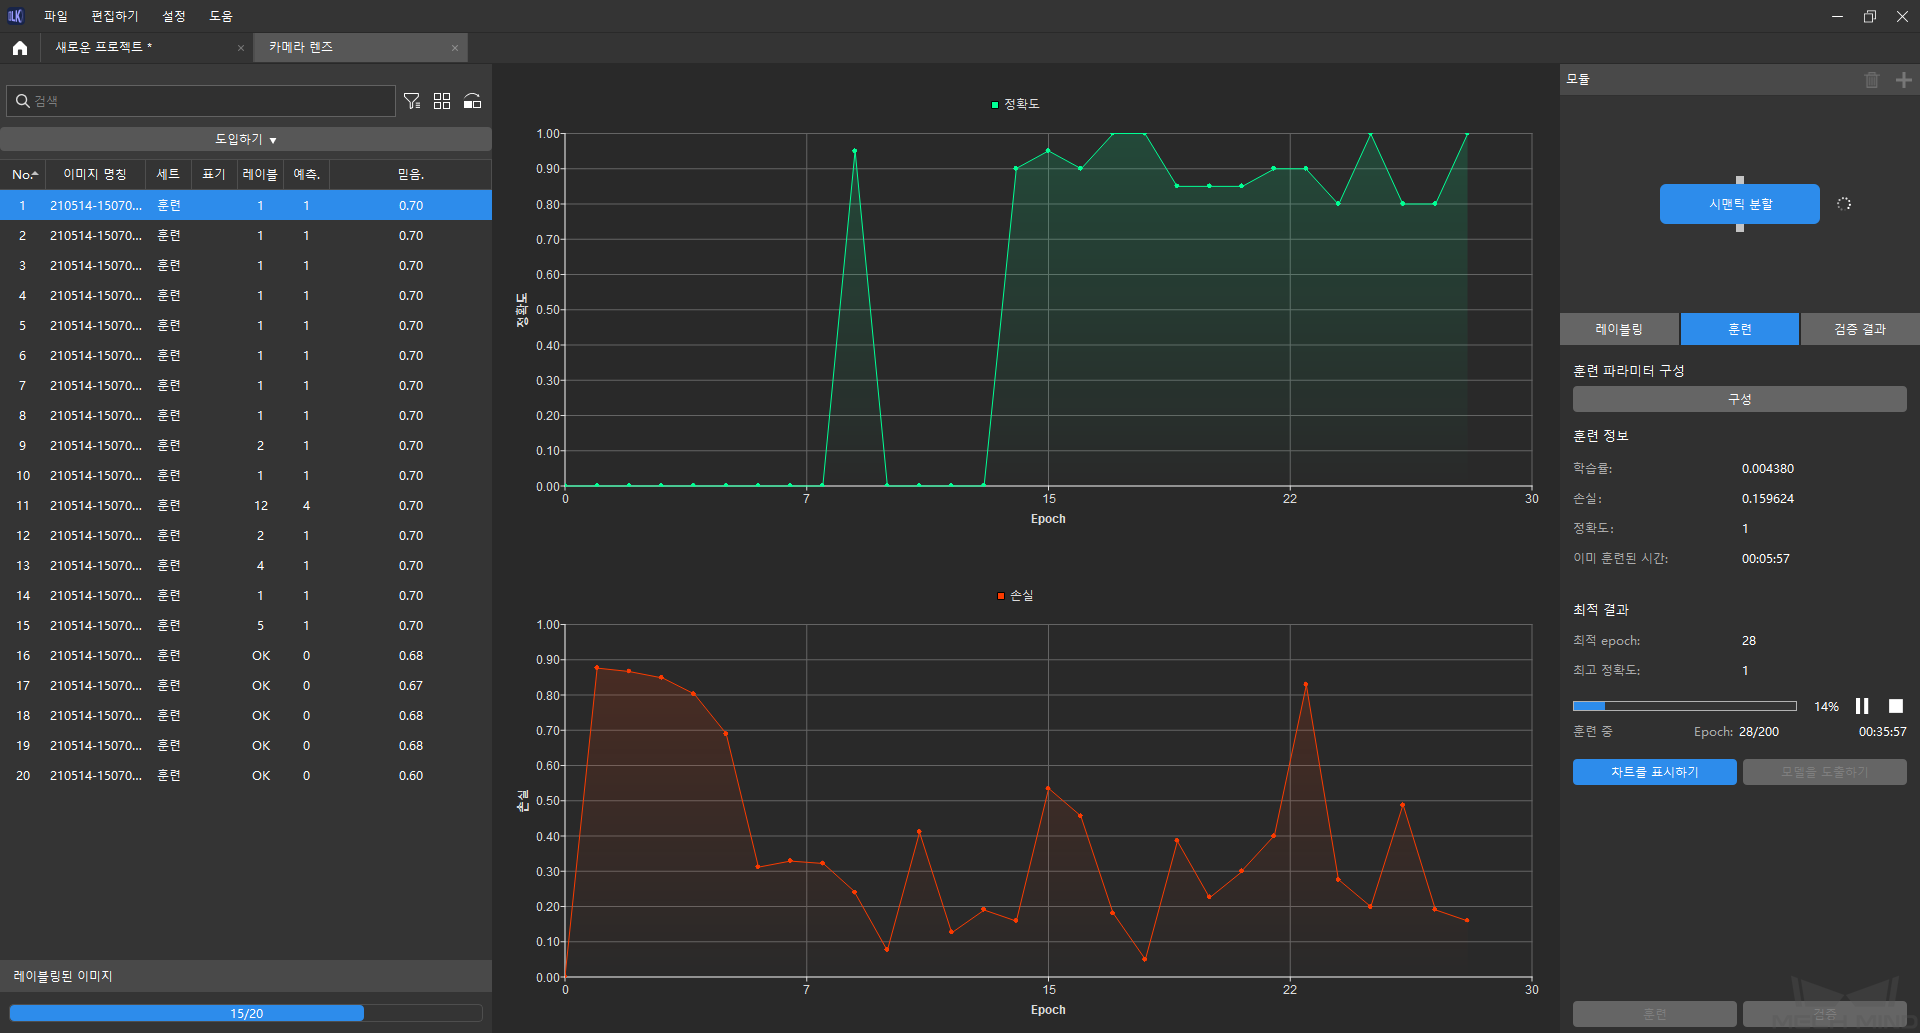Minimize the application window
Screen dimensions: 1920x1033
1837,16
